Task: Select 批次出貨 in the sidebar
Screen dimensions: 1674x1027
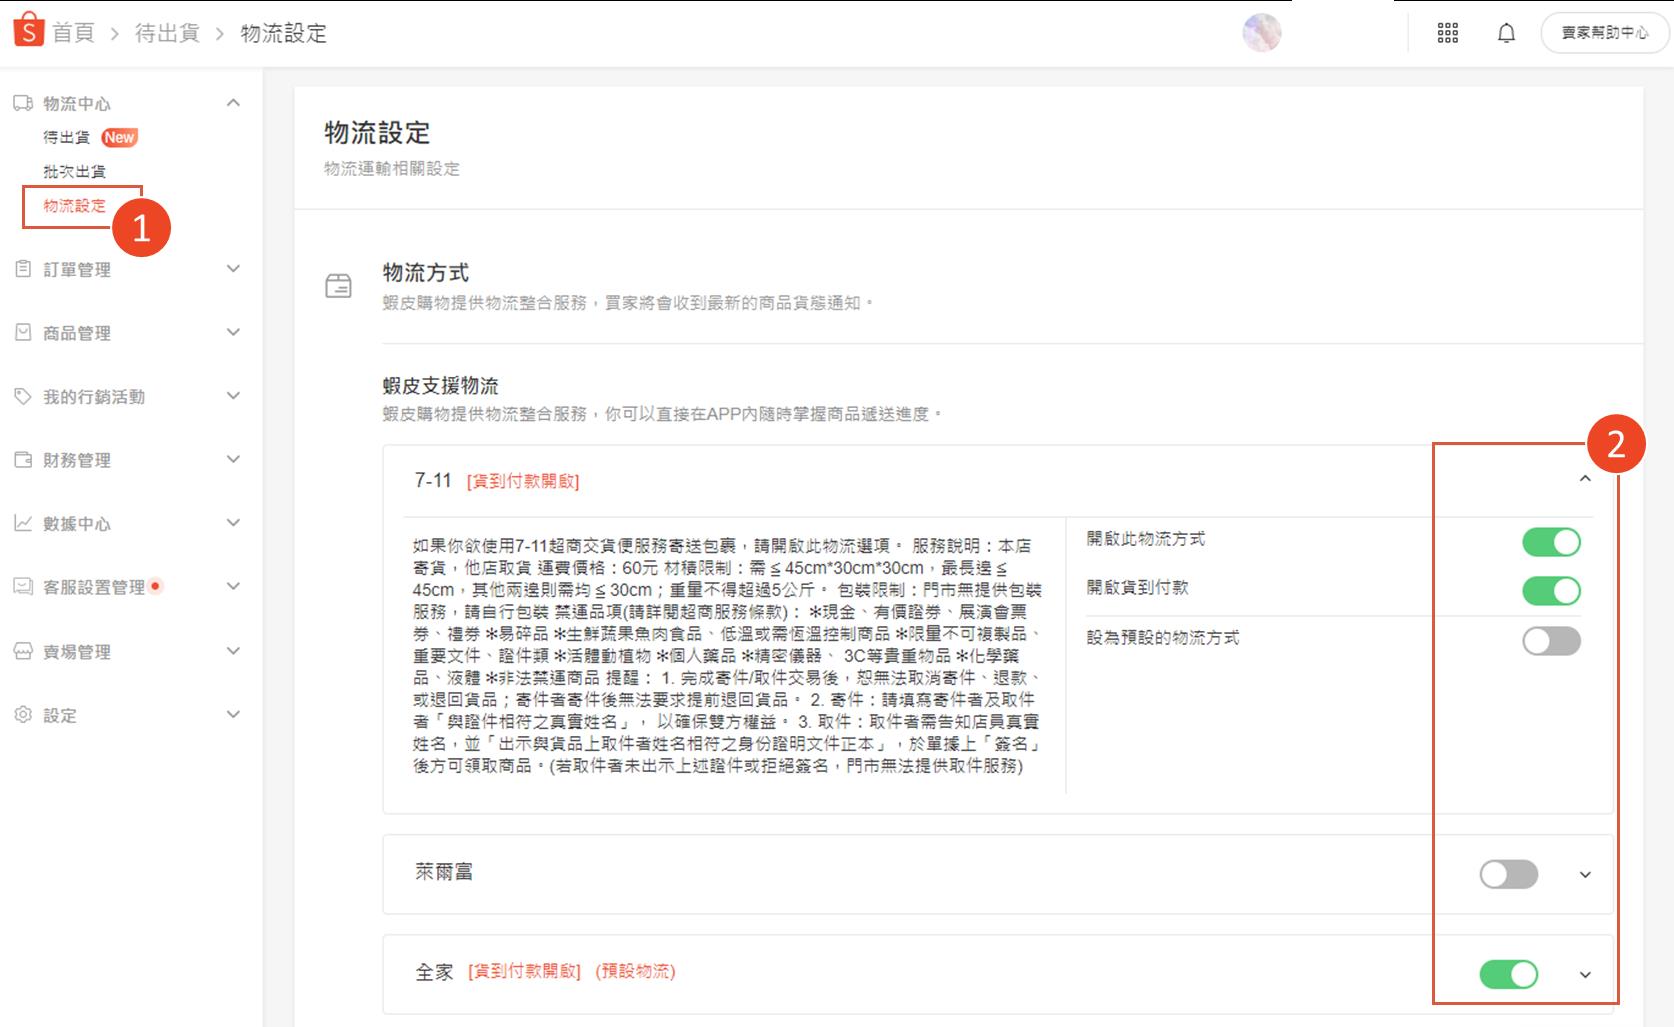Action: tap(74, 171)
